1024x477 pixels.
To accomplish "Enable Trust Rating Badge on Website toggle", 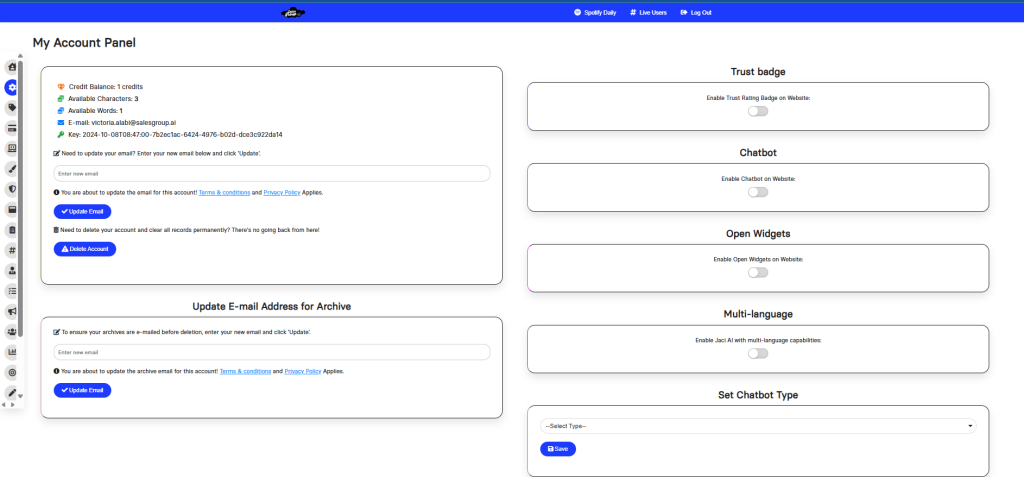I will coord(758,111).
